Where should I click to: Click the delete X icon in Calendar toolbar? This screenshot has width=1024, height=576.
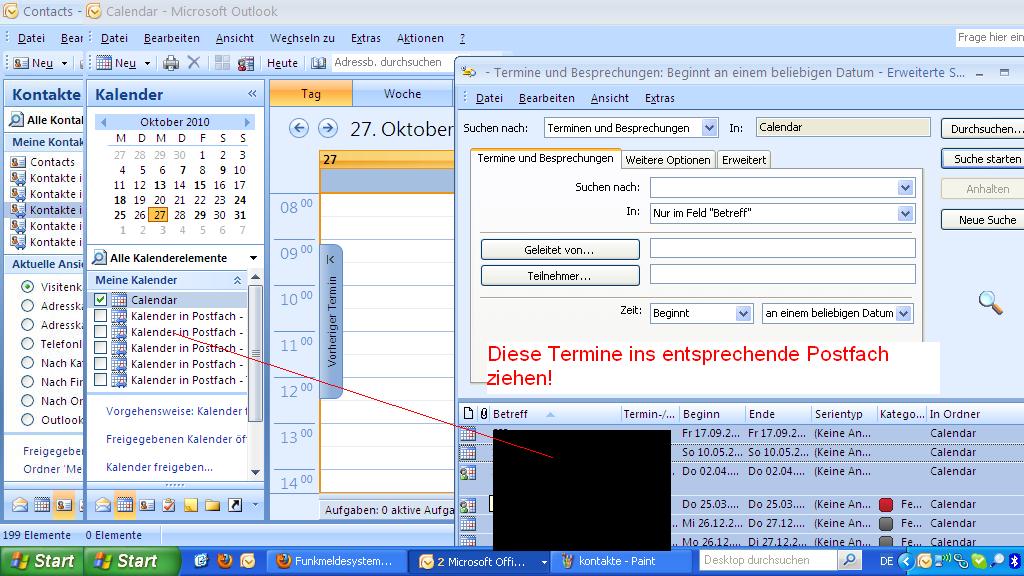(194, 63)
